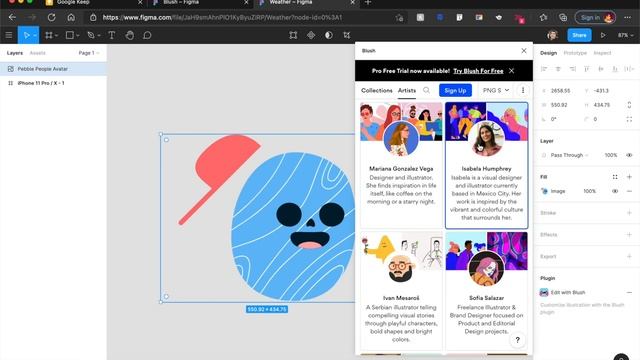Navigate back in the browser
Viewport: 640px width, 360px height.
click(x=12, y=17)
